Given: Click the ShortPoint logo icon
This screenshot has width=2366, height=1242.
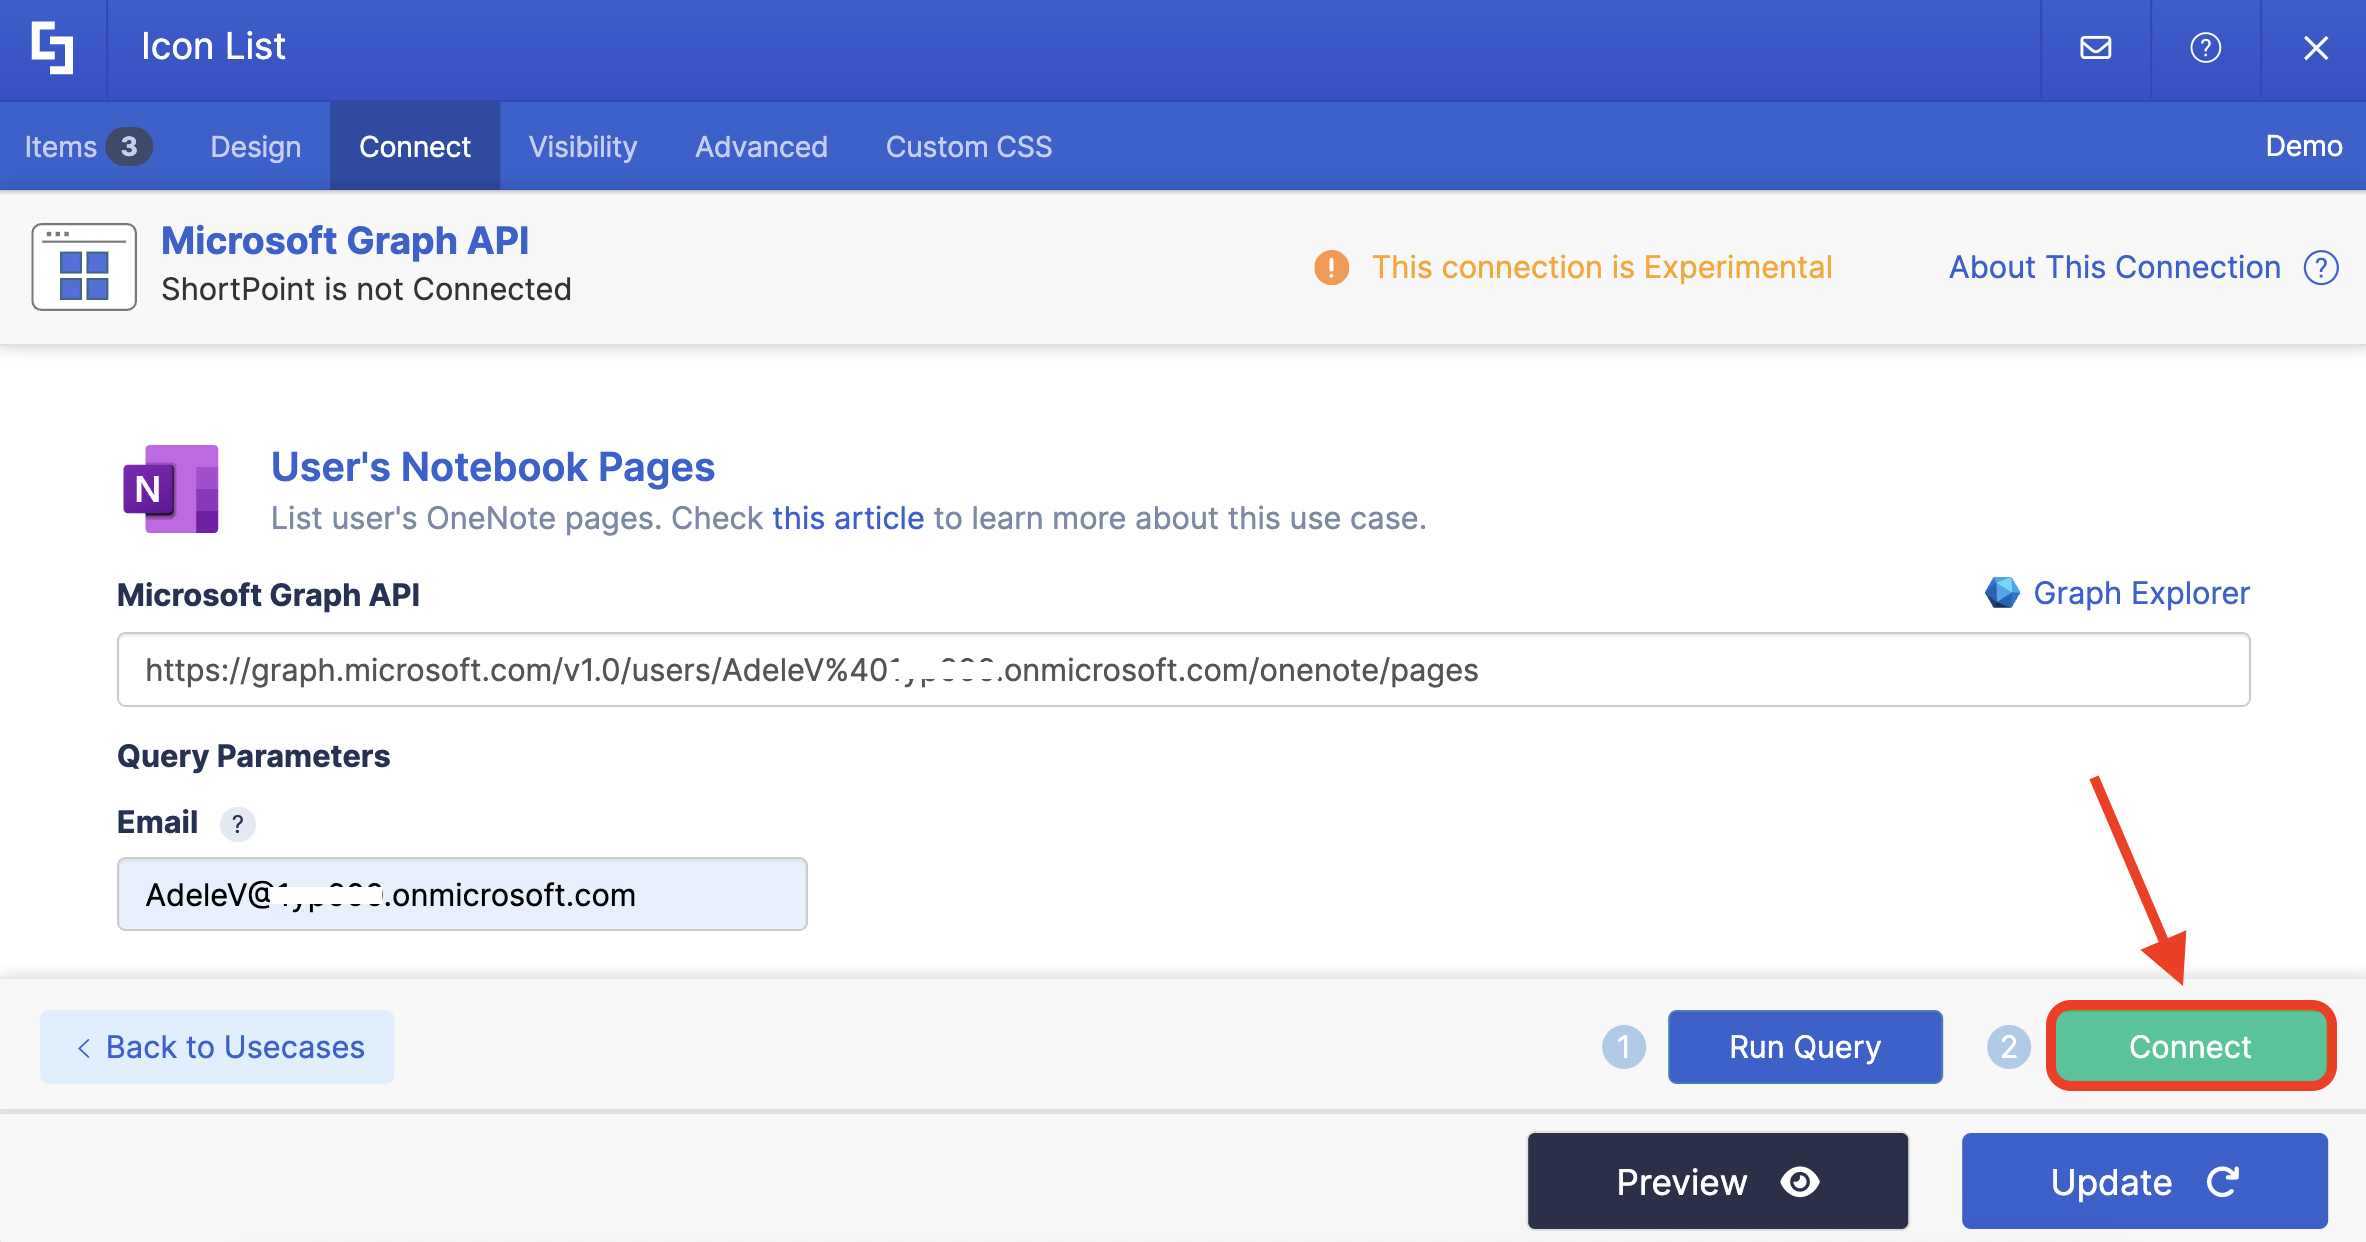Looking at the screenshot, I should pyautogui.click(x=52, y=48).
